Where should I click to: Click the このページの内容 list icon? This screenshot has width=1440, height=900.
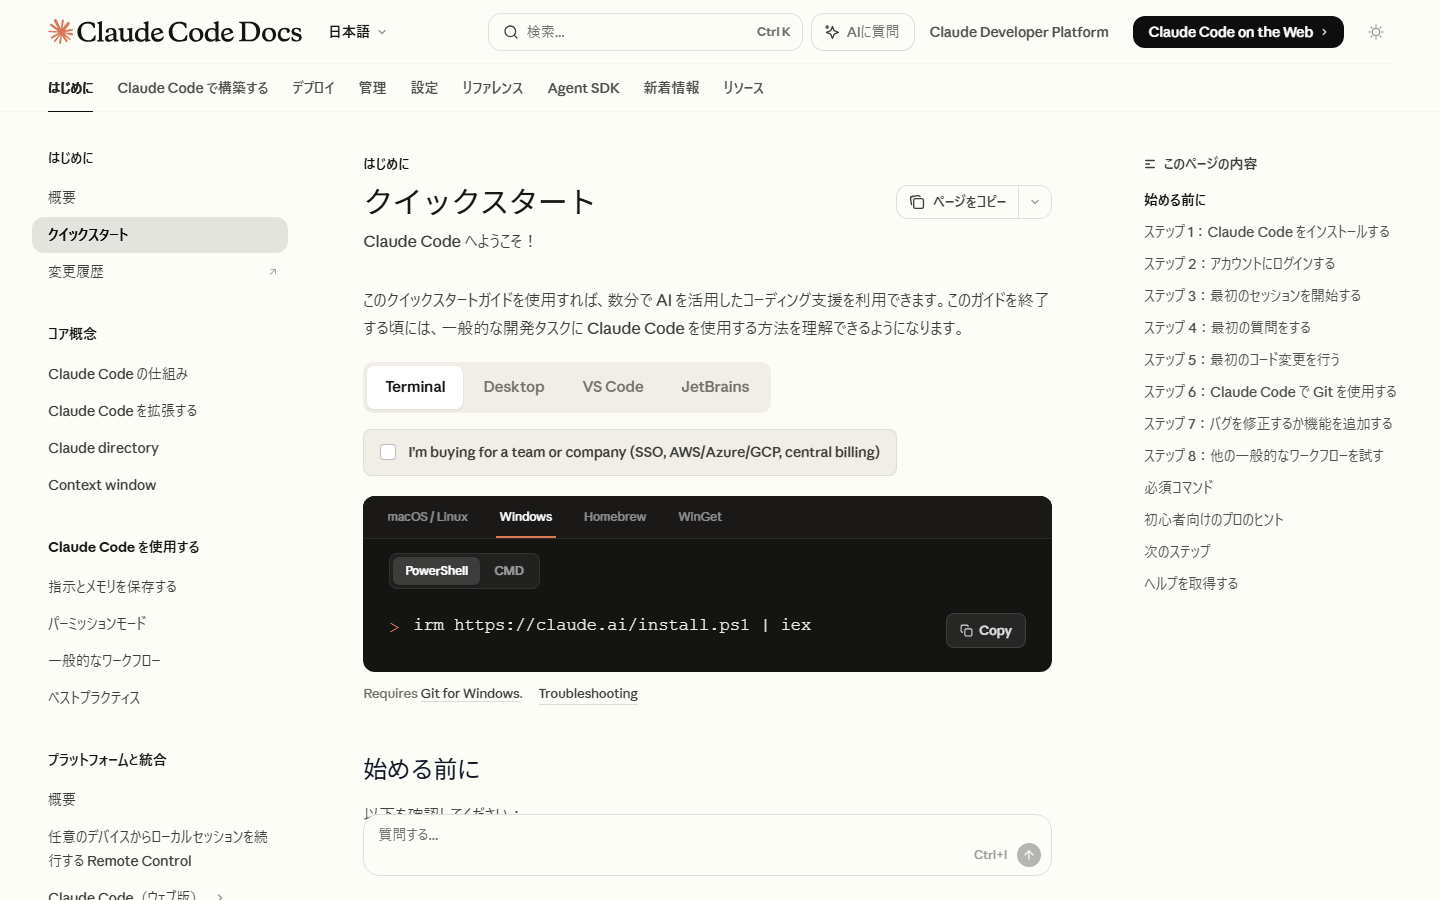(1150, 164)
